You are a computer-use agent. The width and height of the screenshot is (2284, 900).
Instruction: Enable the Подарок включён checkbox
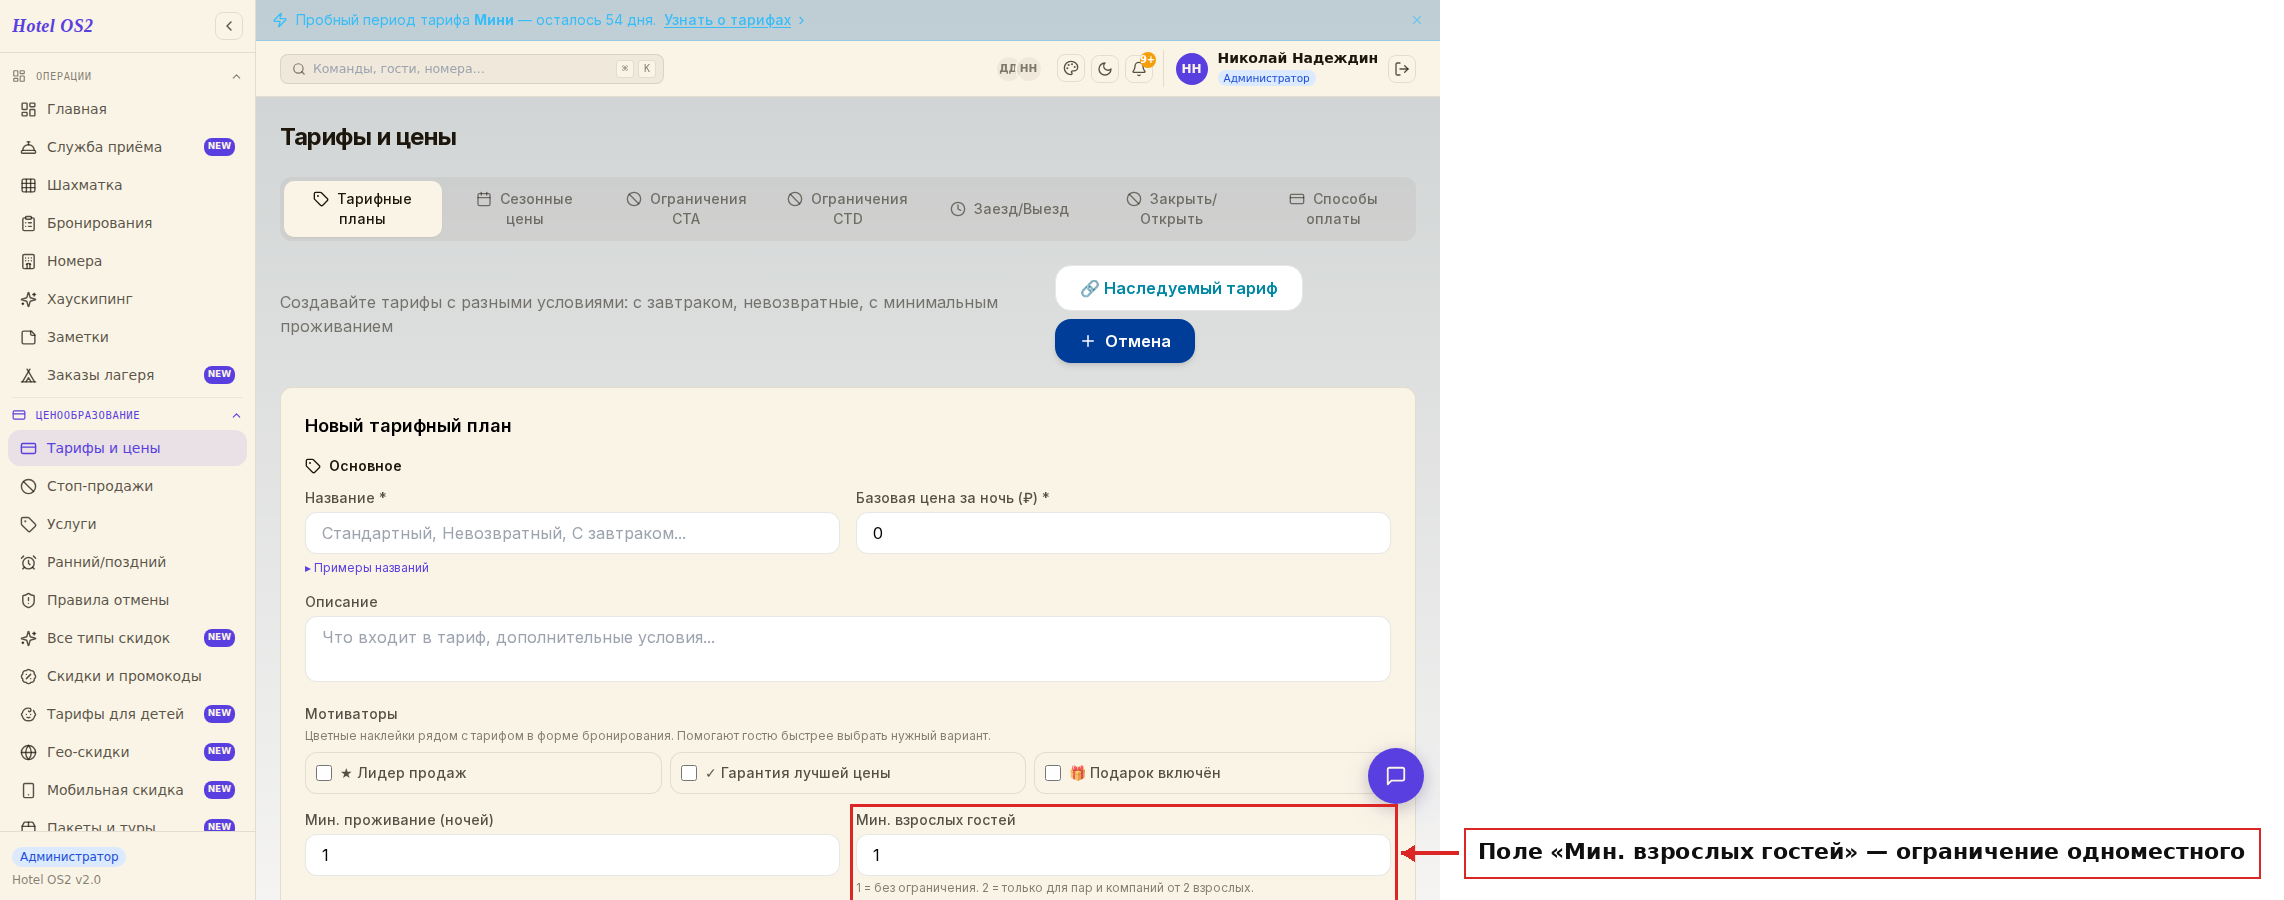[1053, 773]
